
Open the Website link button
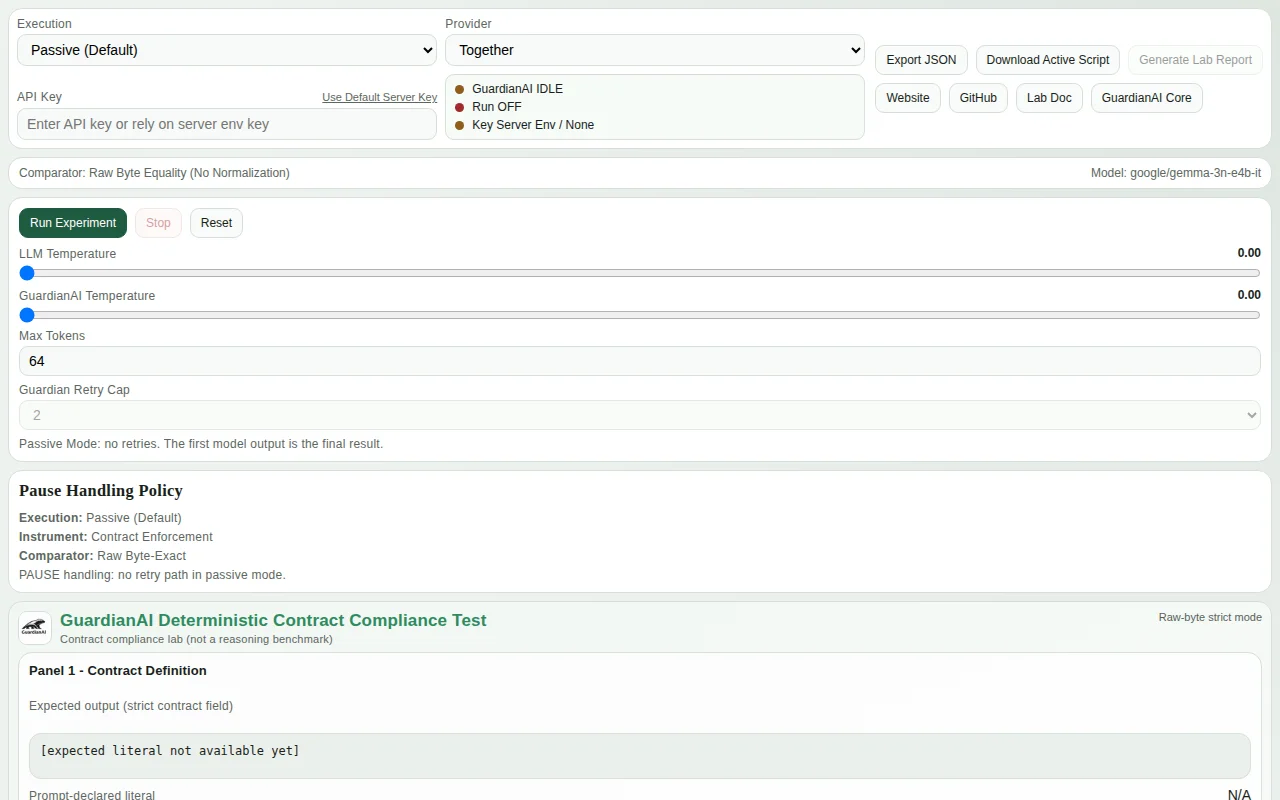coord(908,98)
